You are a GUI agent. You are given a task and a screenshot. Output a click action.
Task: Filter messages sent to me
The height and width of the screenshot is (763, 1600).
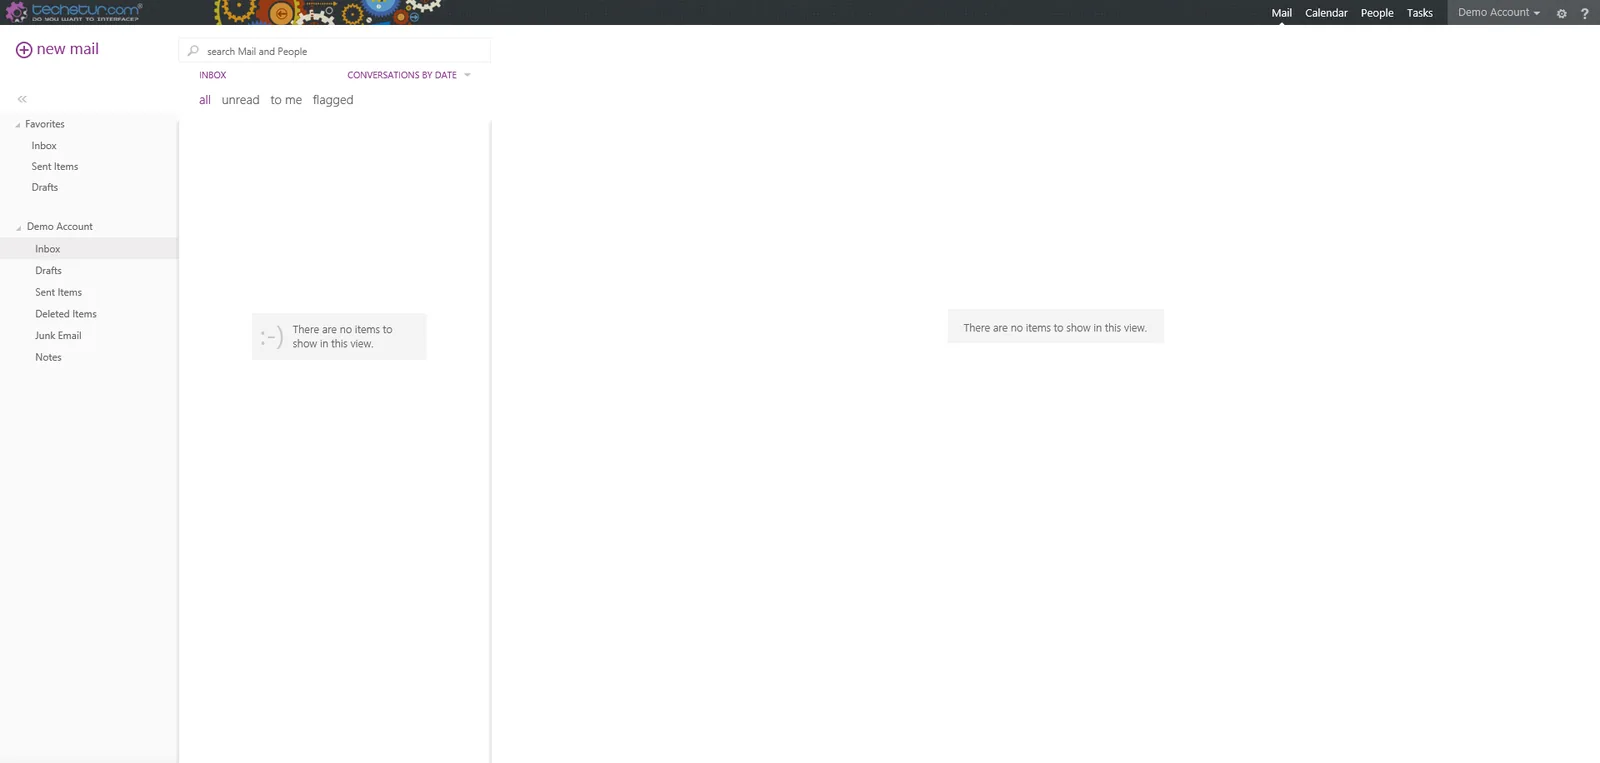(286, 100)
